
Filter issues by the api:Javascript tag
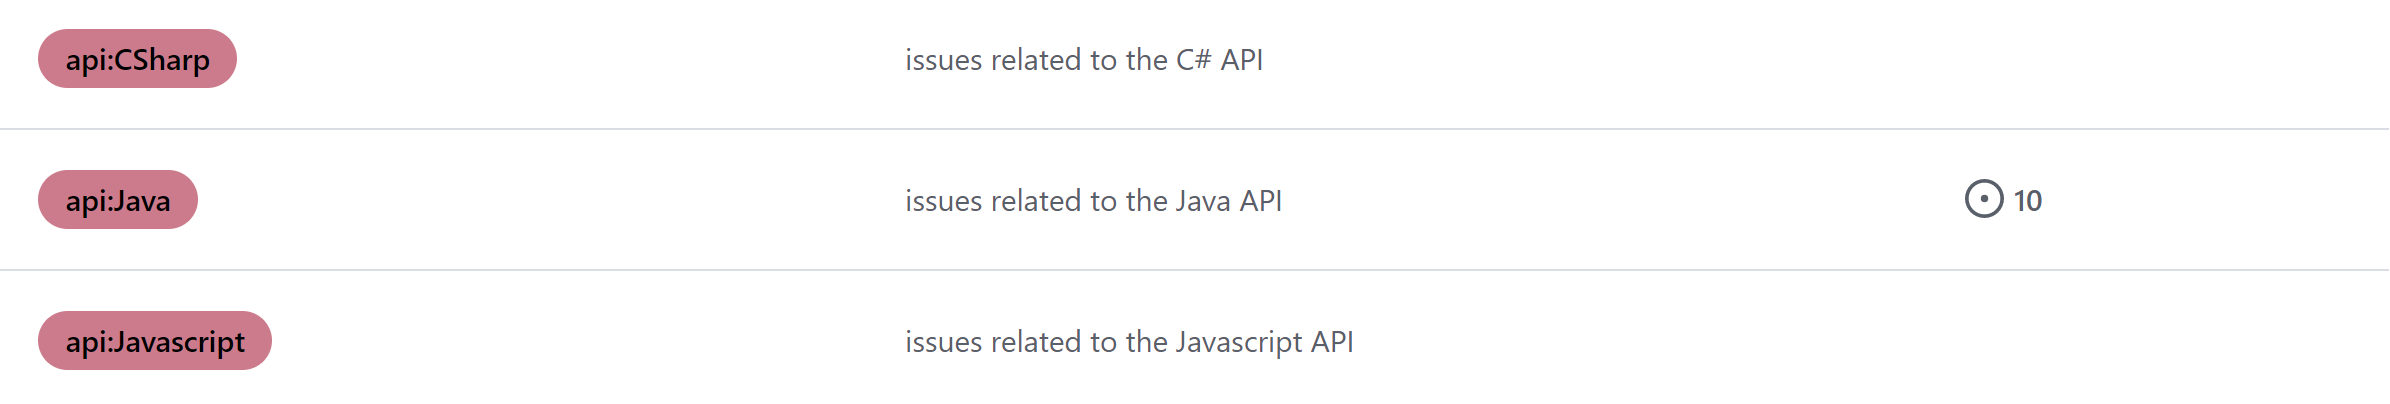[x=155, y=341]
